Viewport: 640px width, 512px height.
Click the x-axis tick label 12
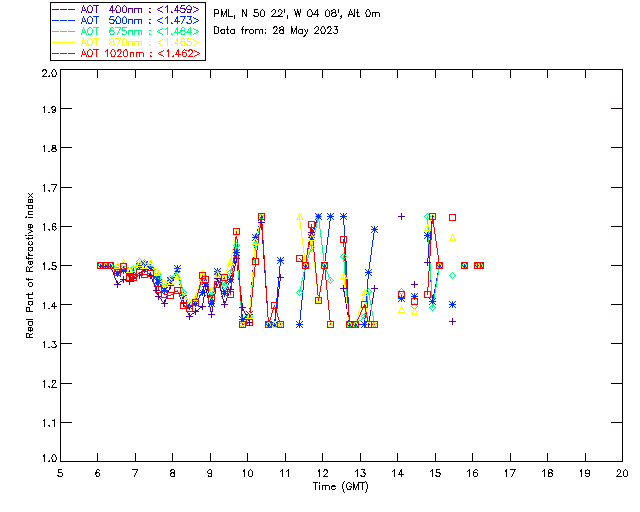(322, 473)
